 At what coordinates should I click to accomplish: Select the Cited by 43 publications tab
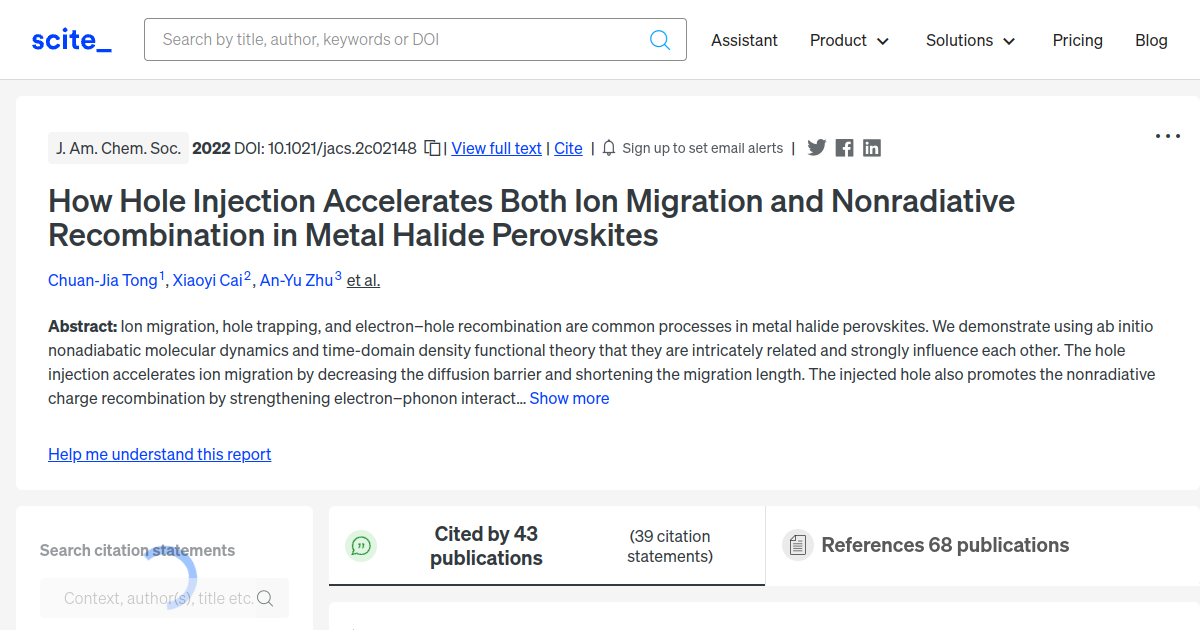pos(486,546)
